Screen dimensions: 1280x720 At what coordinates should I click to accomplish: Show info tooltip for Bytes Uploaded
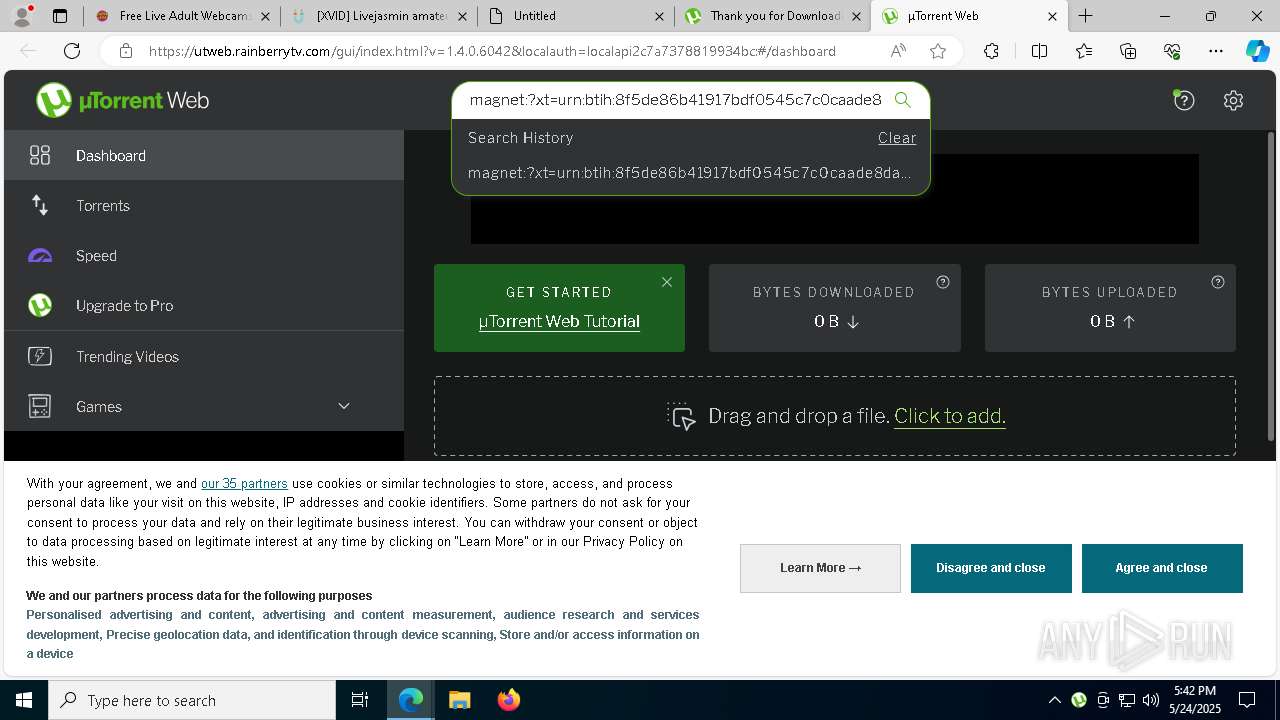point(1217,282)
